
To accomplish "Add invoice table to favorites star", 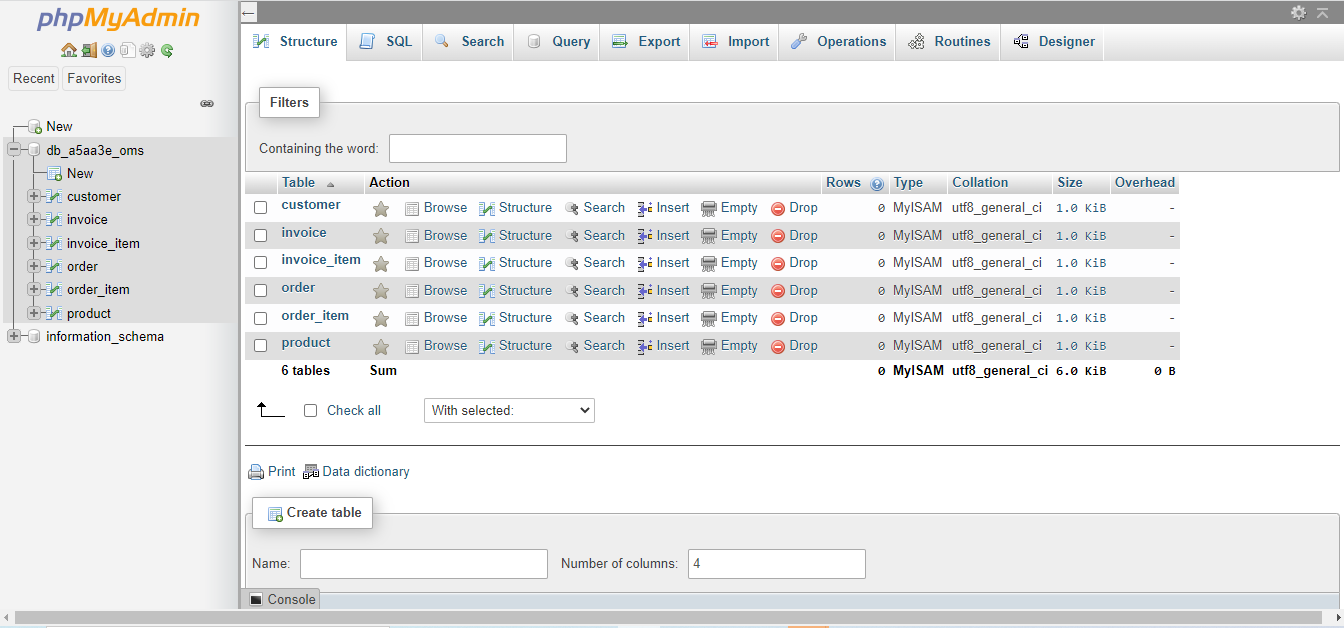I will (380, 237).
